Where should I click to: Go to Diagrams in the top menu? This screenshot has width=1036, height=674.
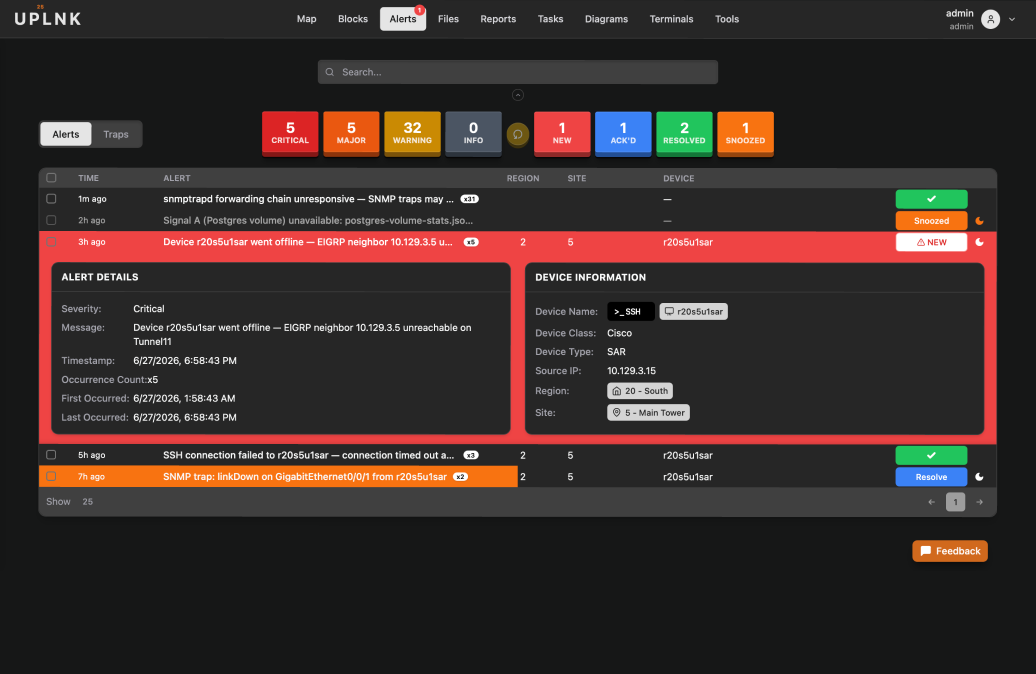click(x=606, y=19)
